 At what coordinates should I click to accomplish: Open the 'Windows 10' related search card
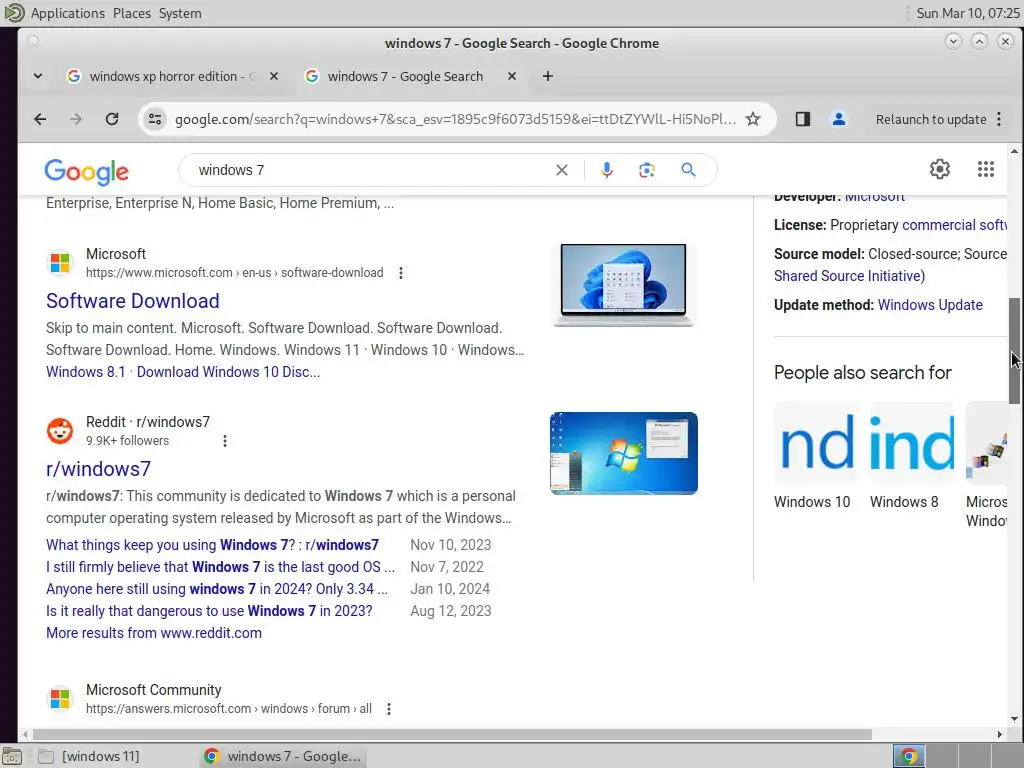pos(816,456)
